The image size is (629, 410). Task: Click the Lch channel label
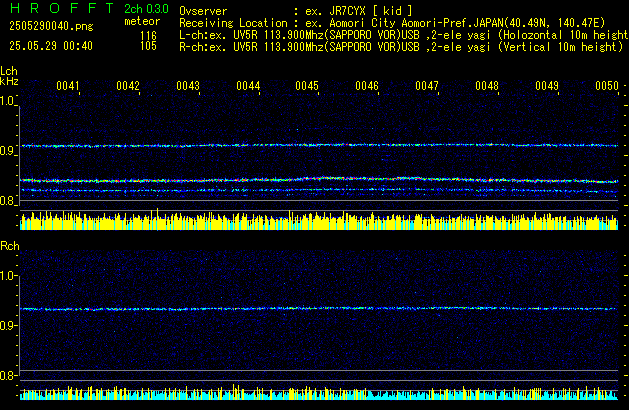9,71
